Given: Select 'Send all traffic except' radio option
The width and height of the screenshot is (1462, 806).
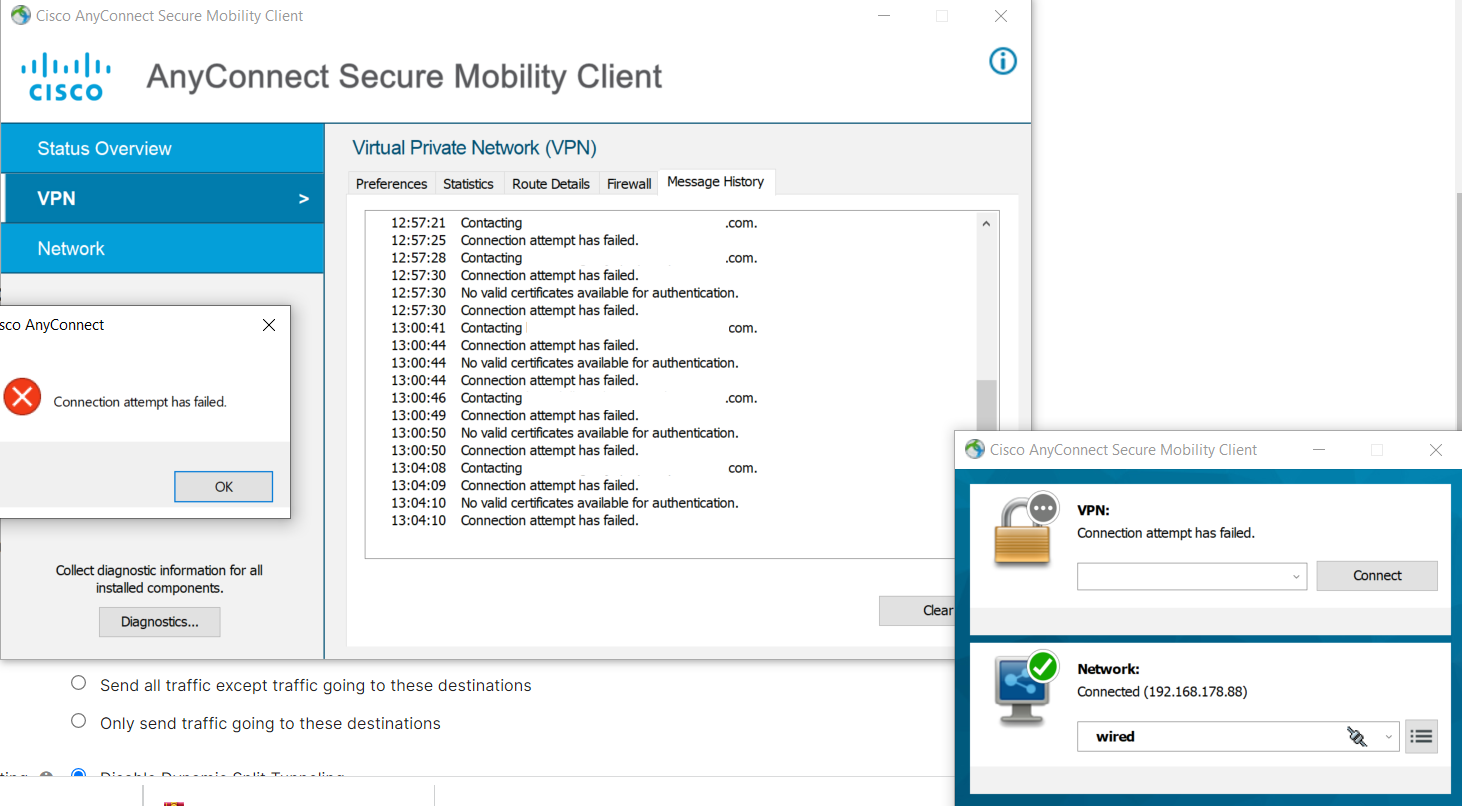Looking at the screenshot, I should coord(79,683).
